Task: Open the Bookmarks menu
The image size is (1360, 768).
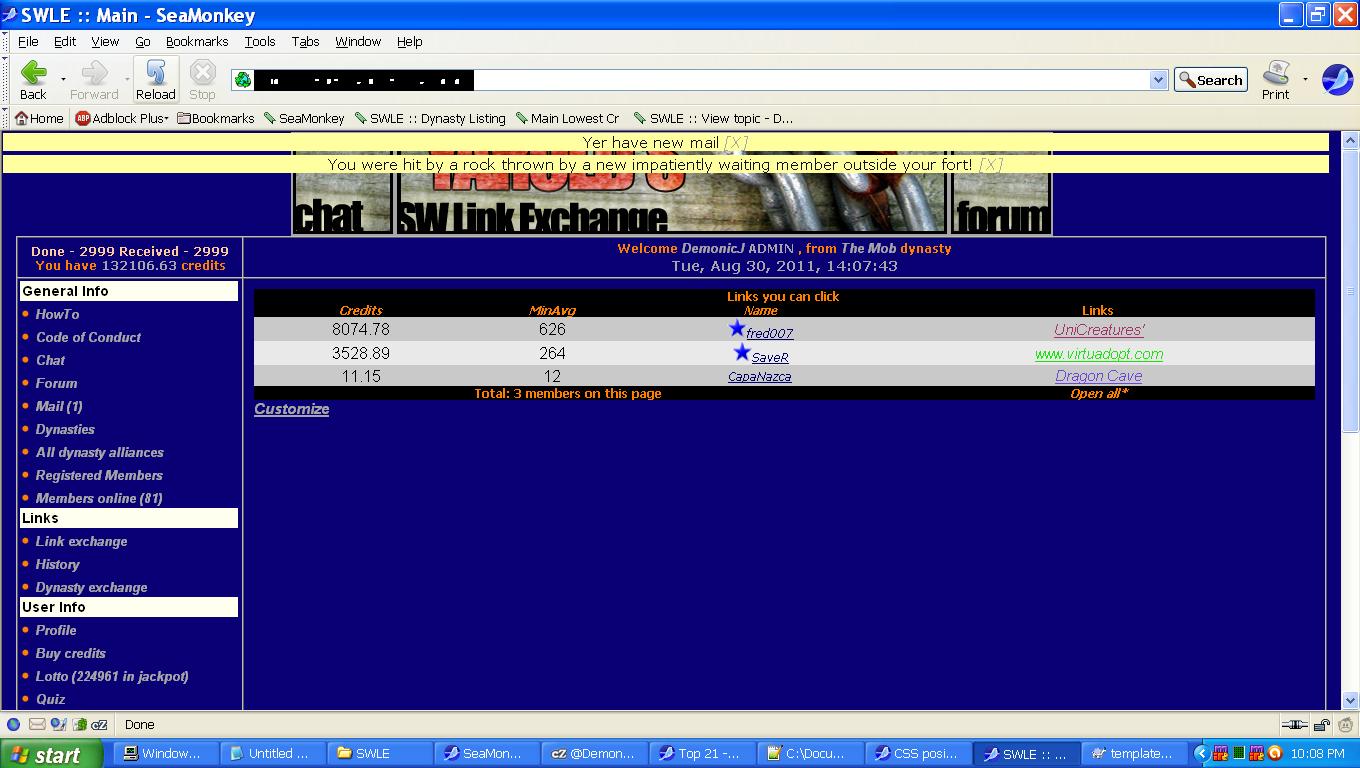Action: coord(197,42)
